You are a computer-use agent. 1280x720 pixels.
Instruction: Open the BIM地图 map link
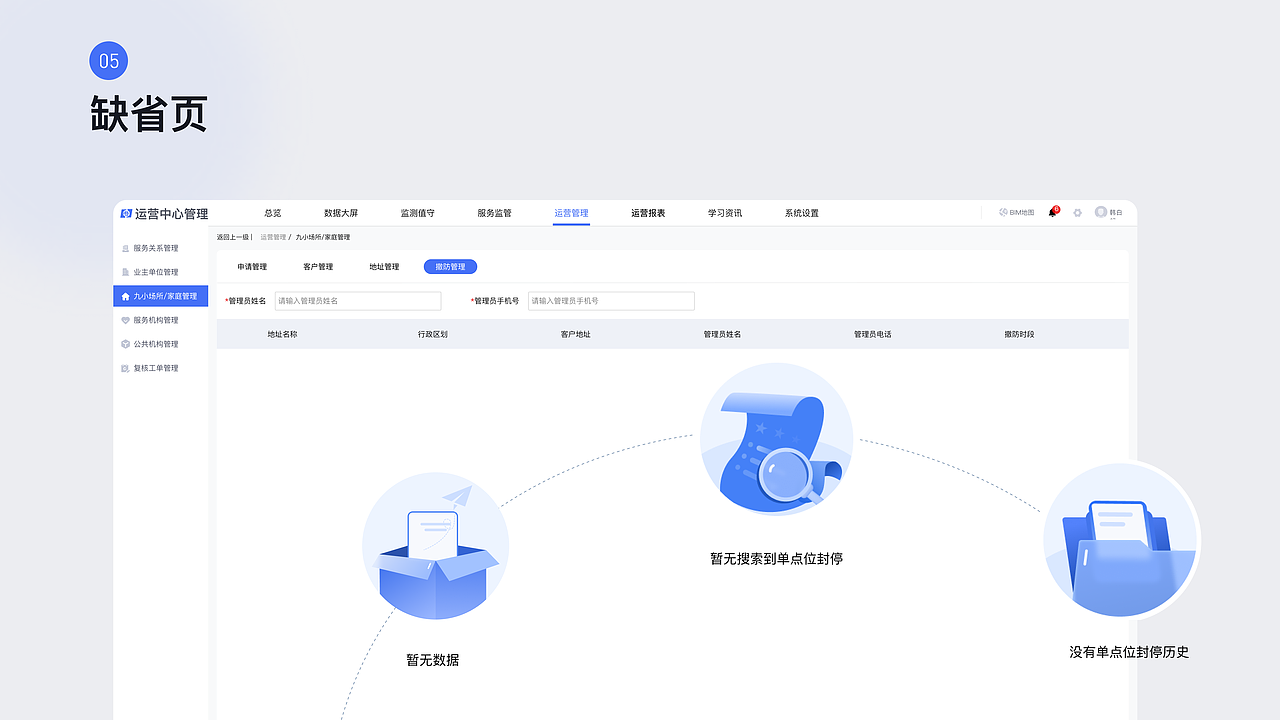tap(1017, 213)
